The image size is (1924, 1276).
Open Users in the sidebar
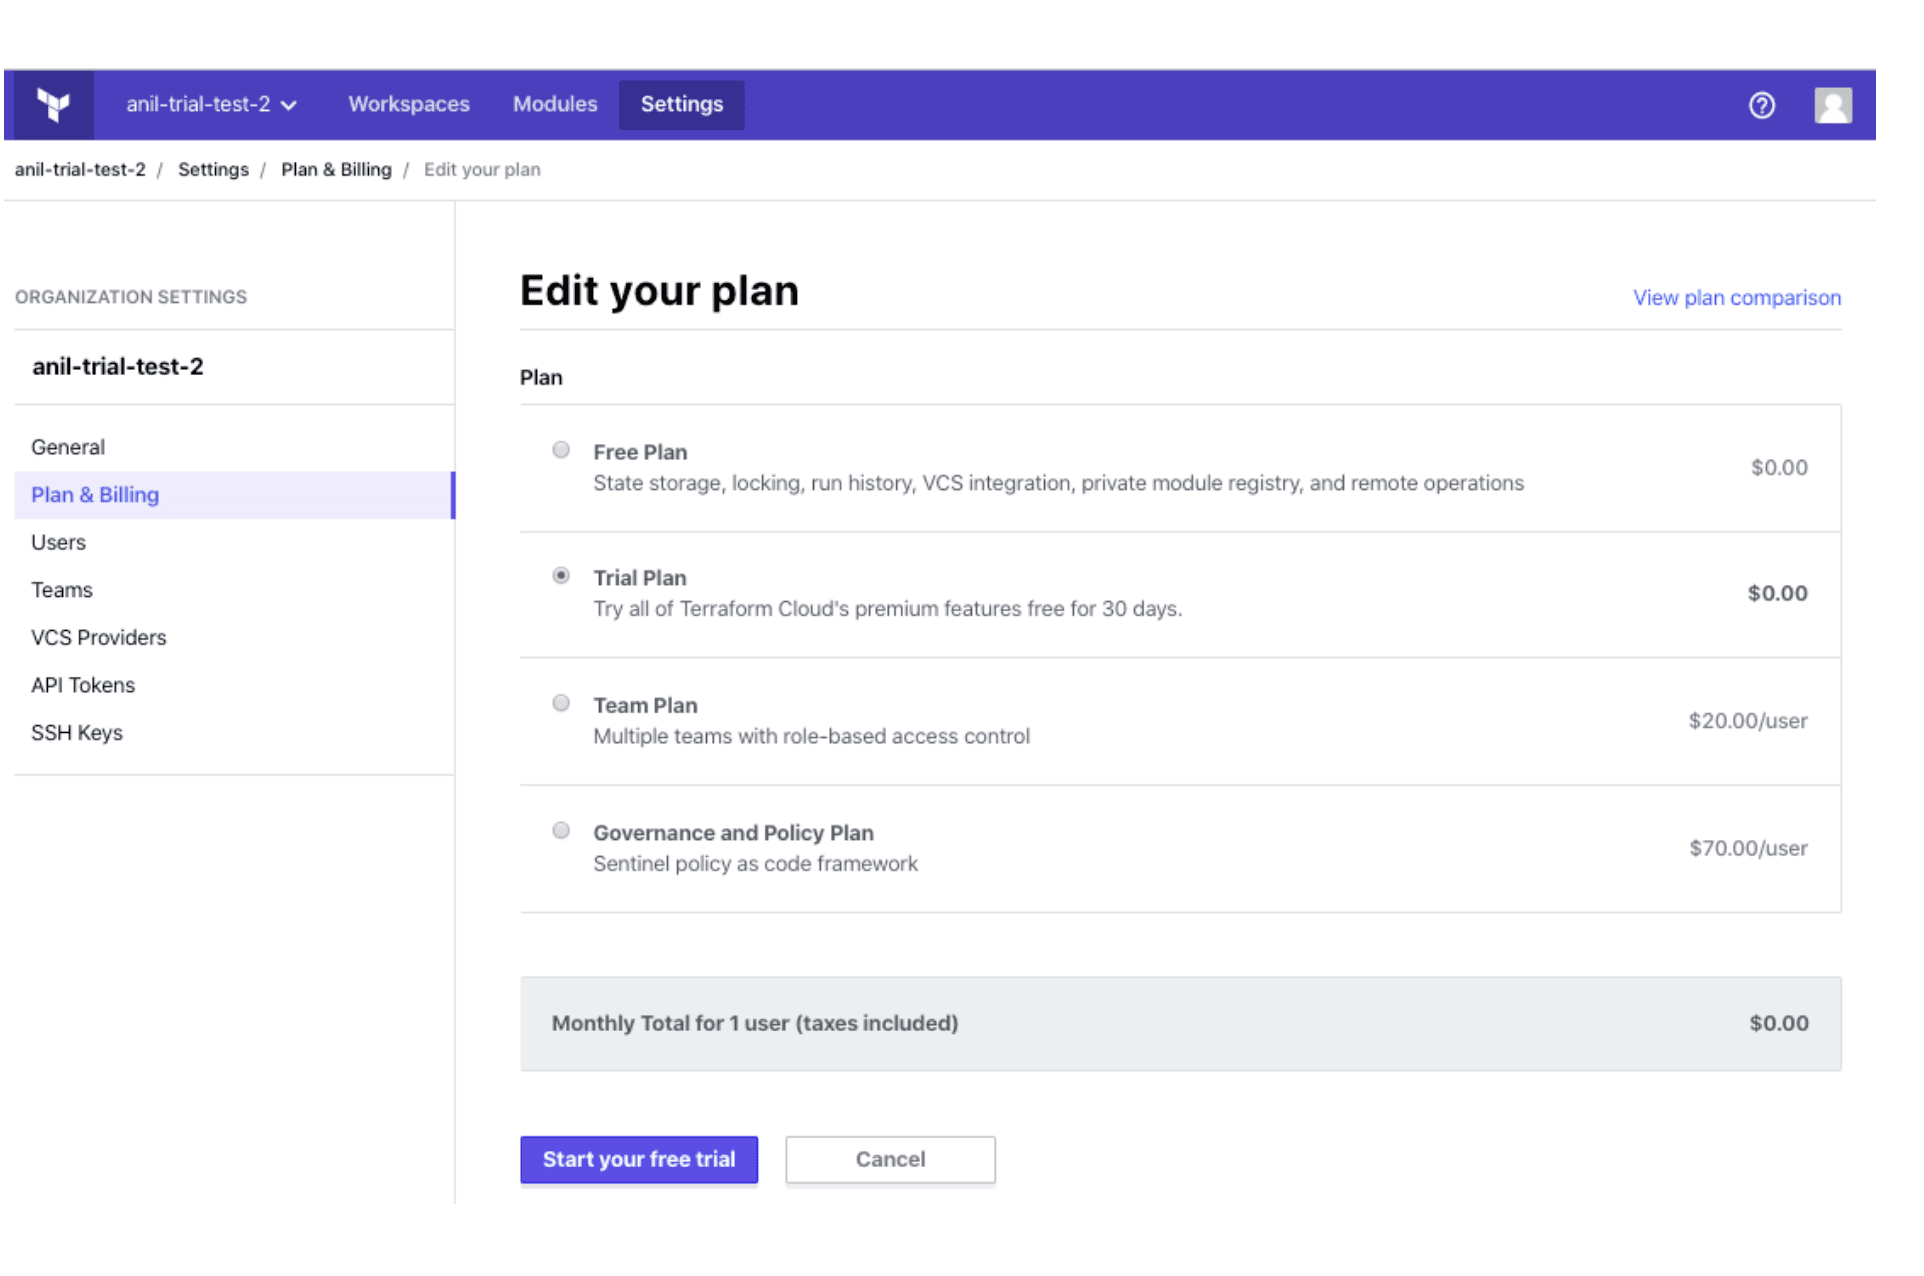coord(58,542)
